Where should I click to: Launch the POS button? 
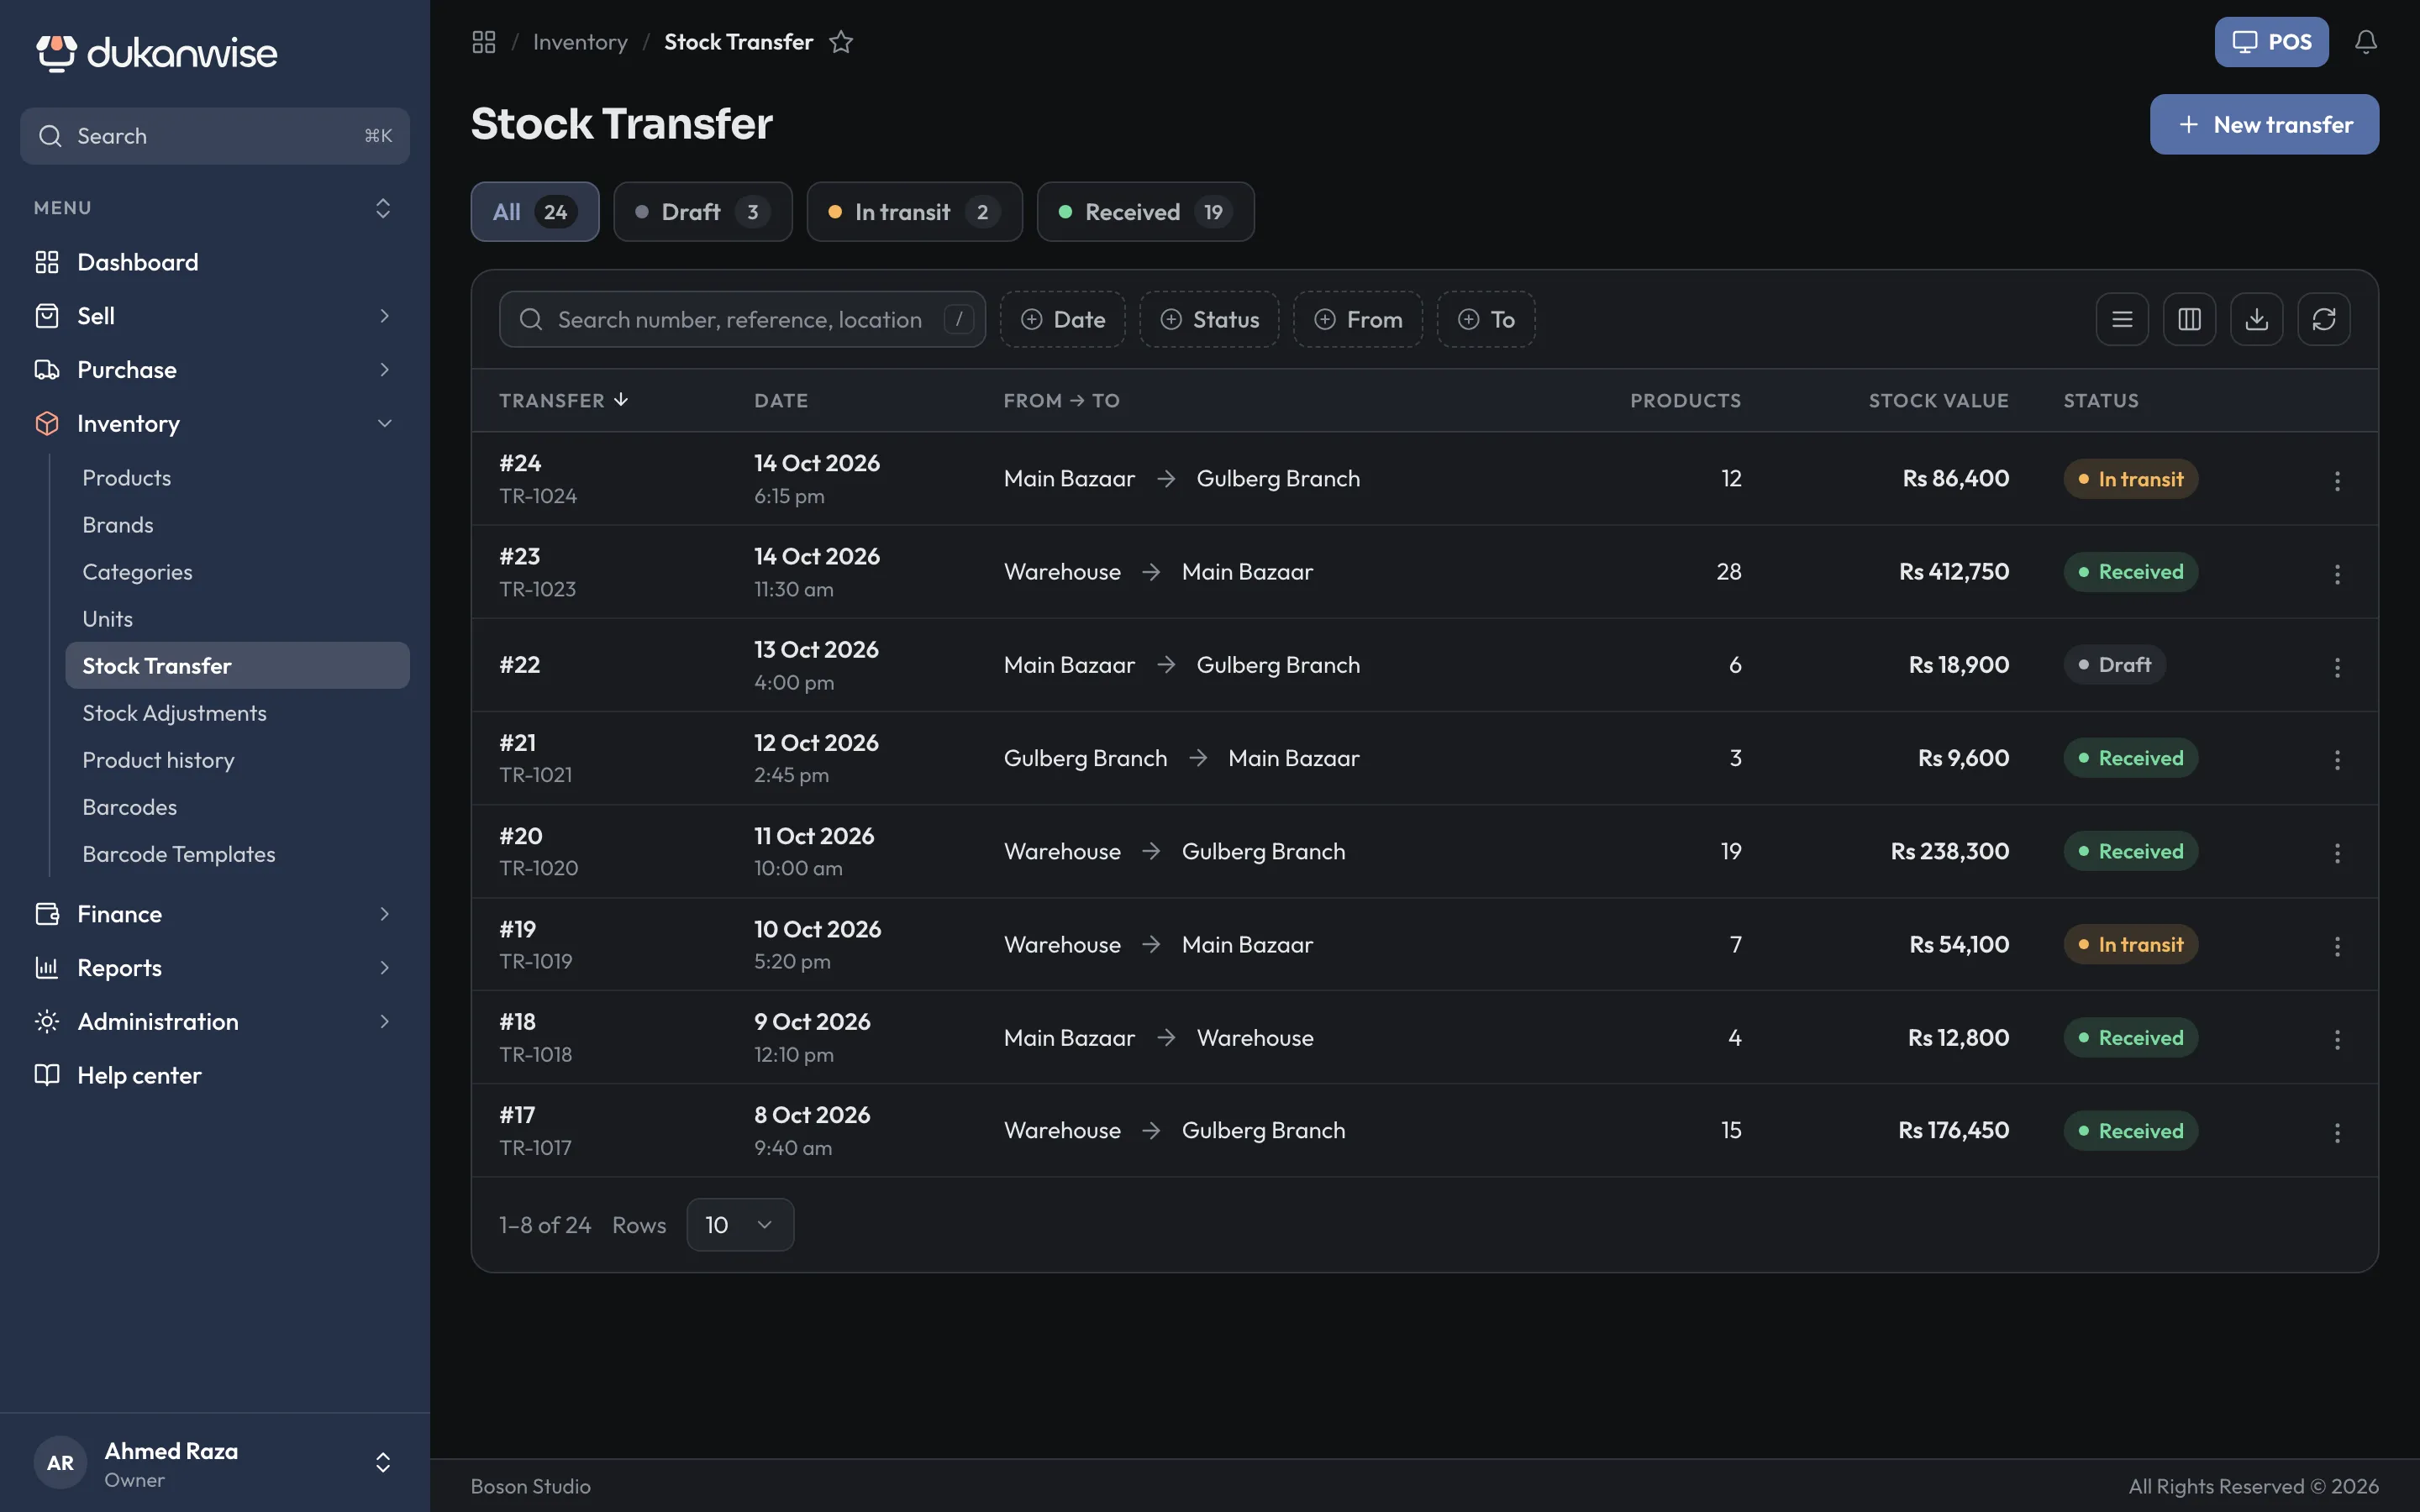pos(2271,42)
